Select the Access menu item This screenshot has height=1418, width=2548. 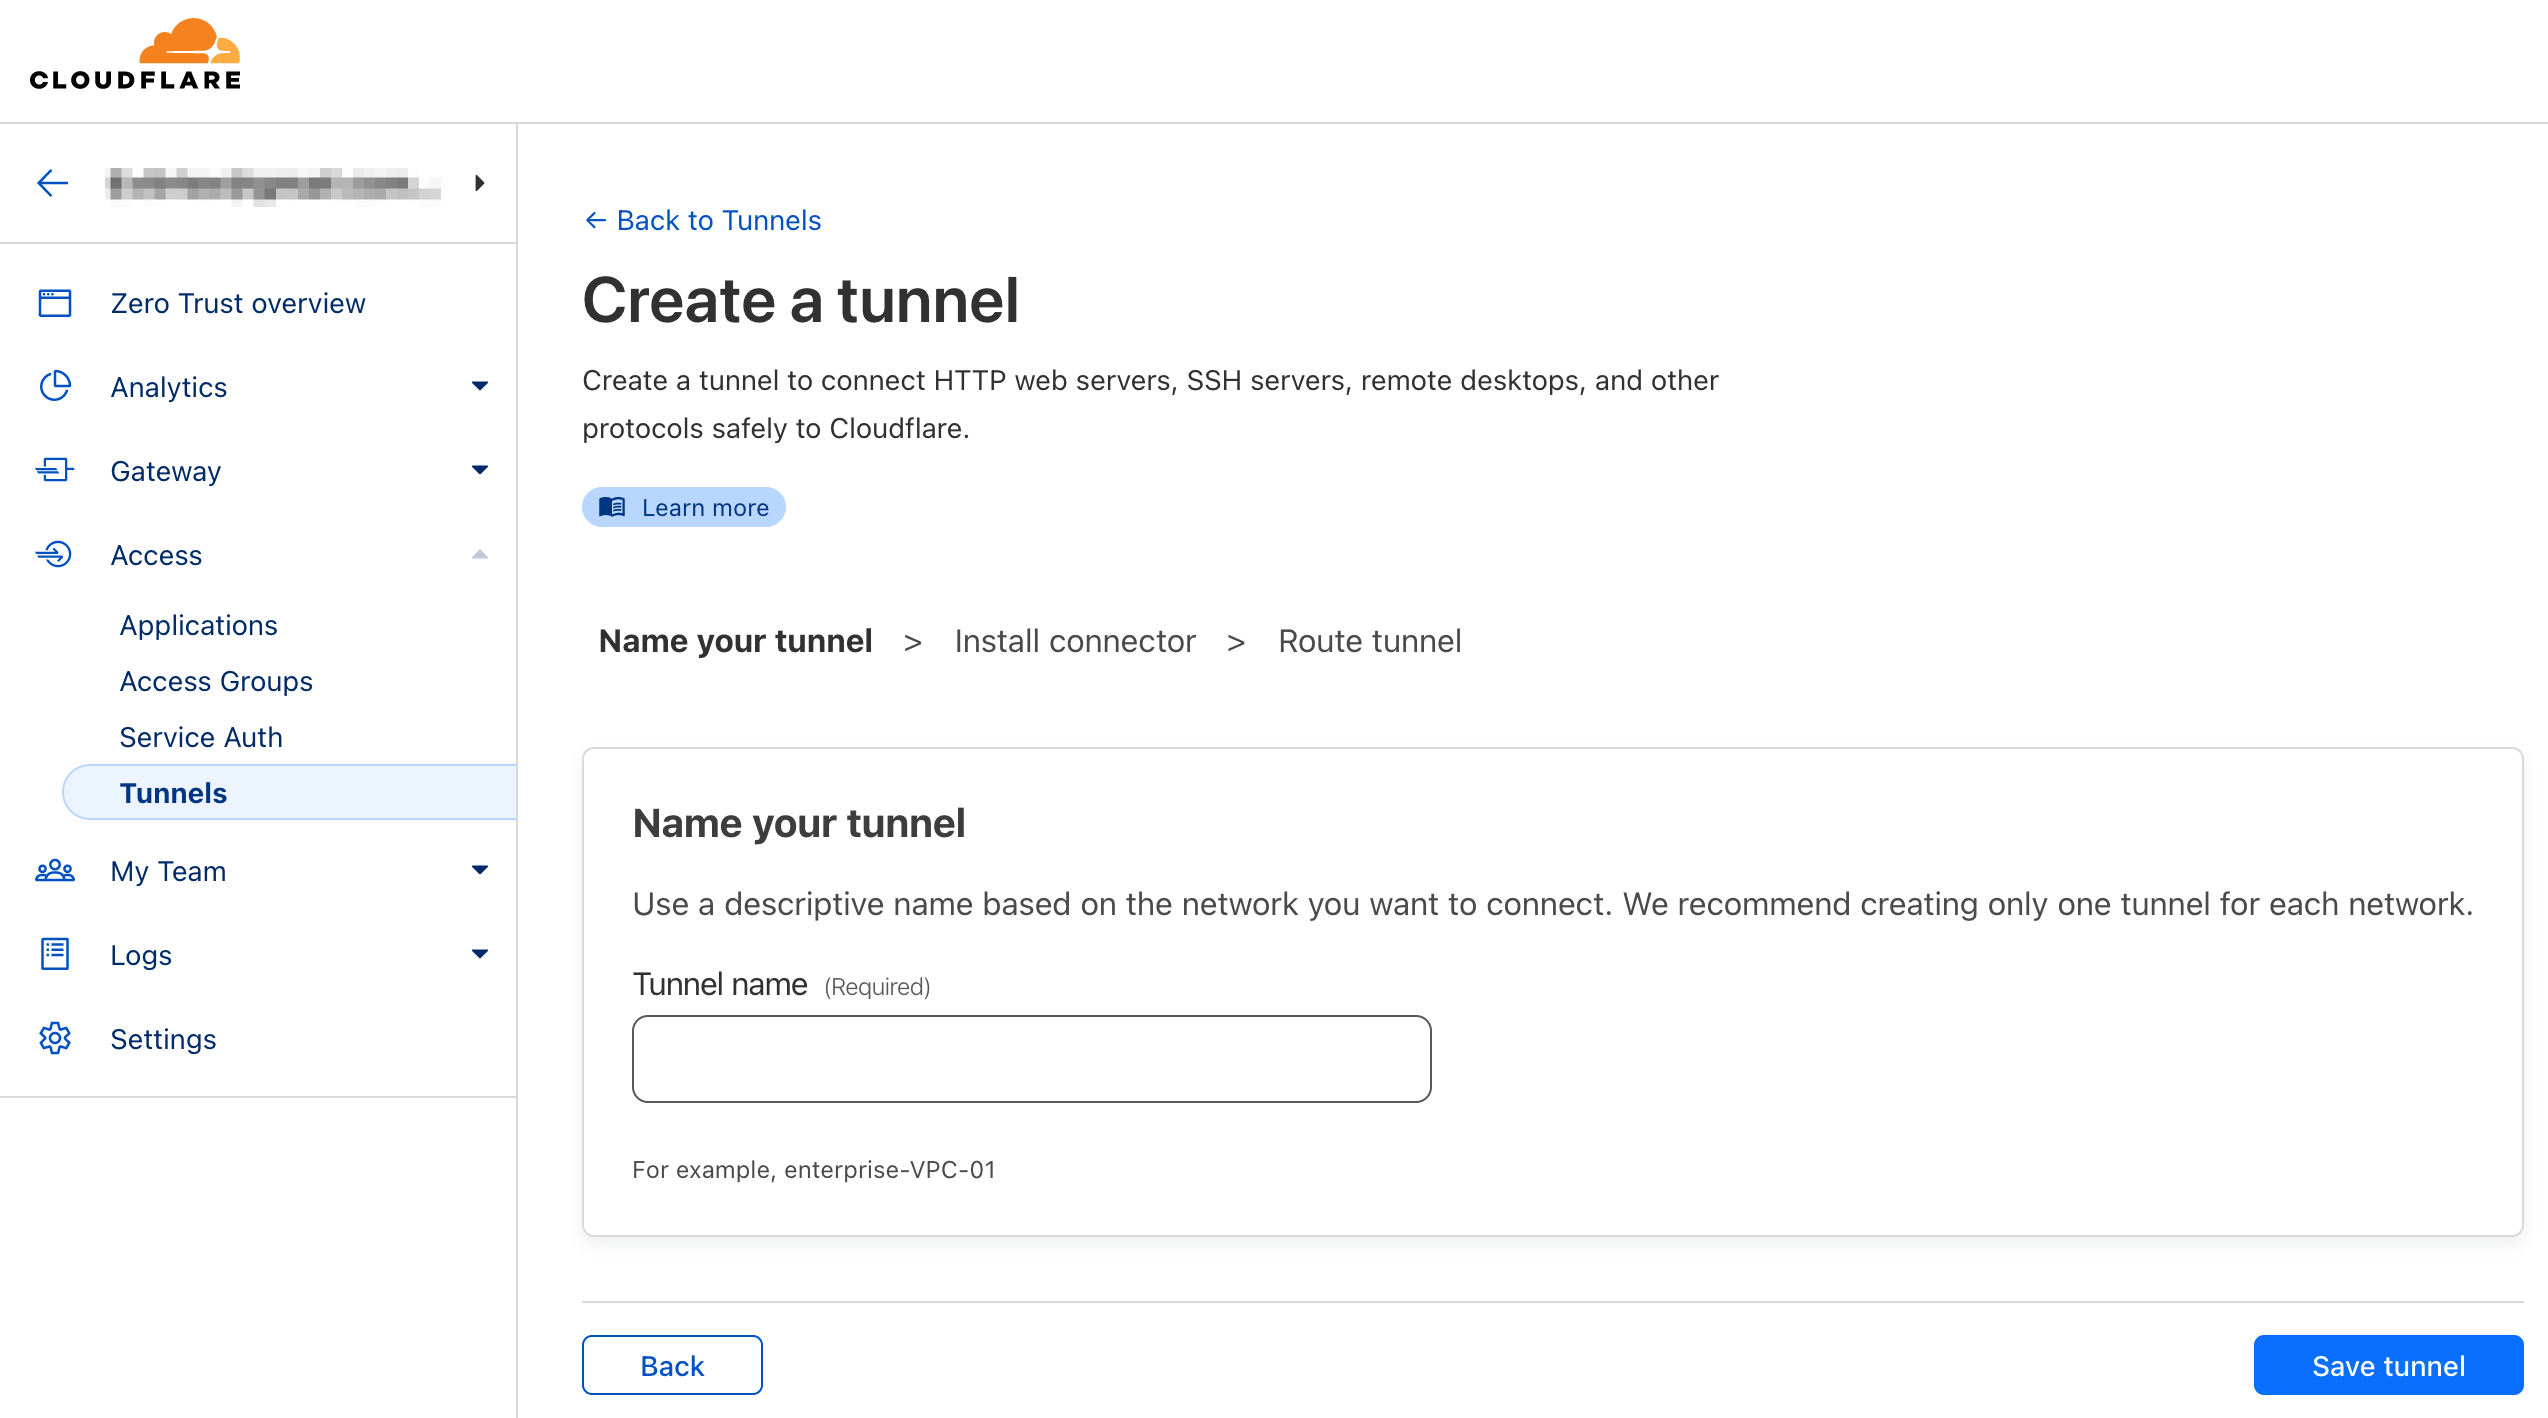pos(157,555)
